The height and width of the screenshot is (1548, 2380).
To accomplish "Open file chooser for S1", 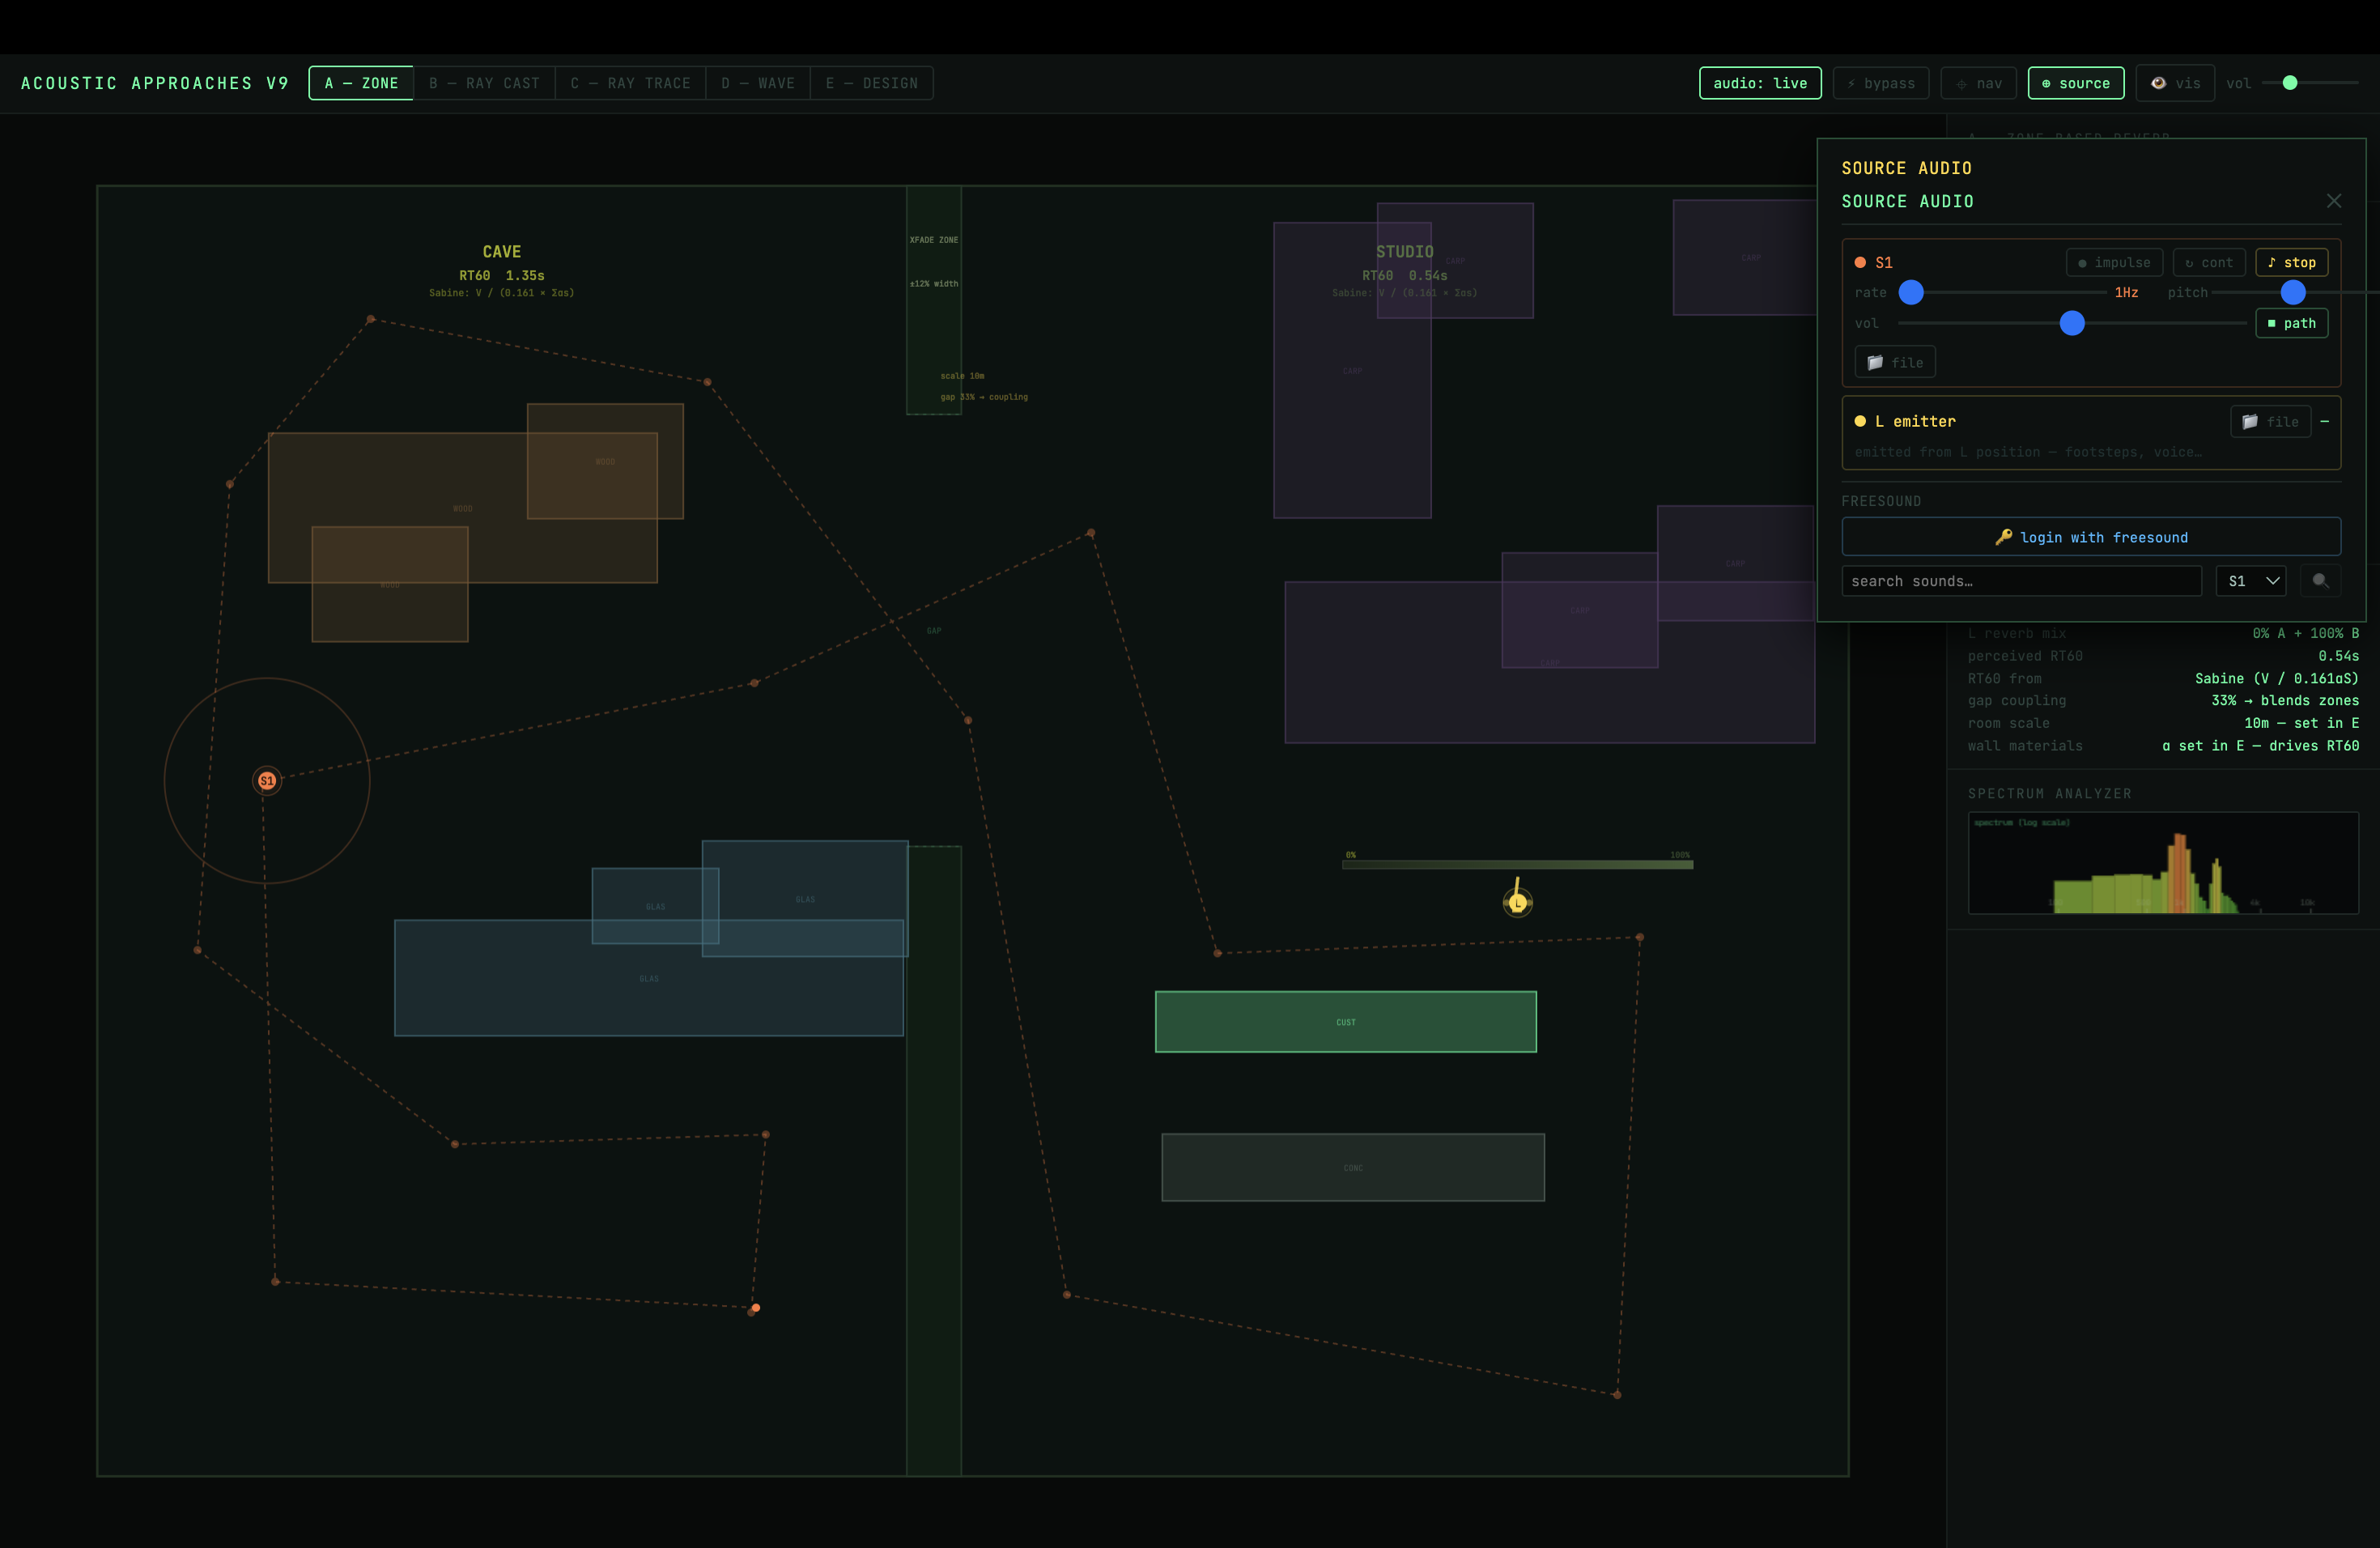I will click(x=1895, y=362).
